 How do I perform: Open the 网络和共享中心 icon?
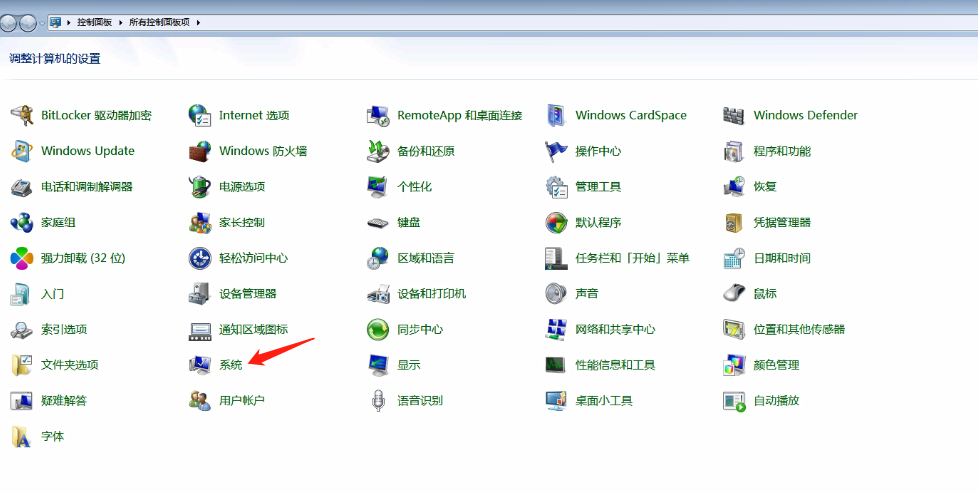556,329
